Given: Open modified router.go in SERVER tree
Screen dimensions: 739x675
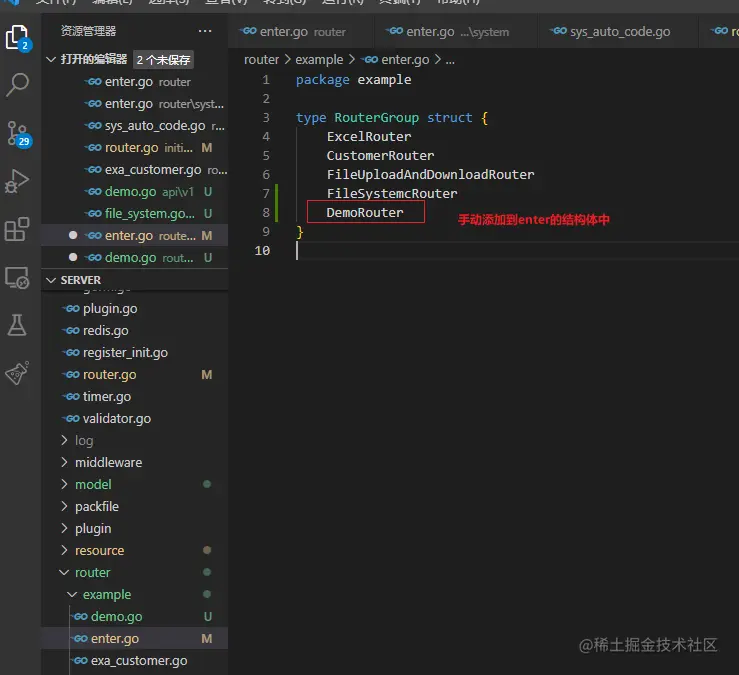Looking at the screenshot, I should coord(134,375).
